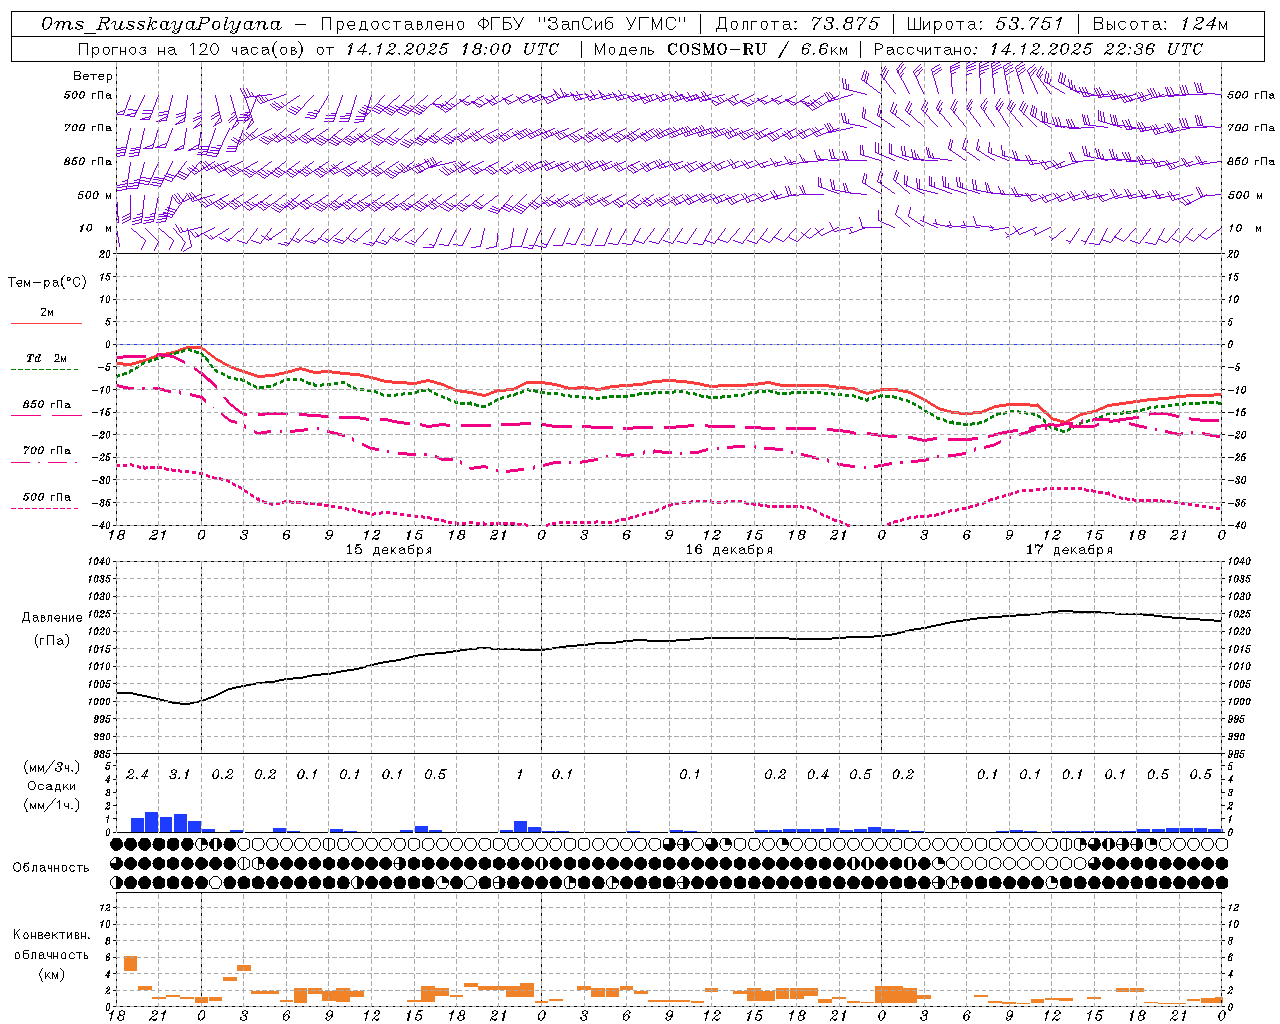Click the forecast start time 14.12.2025 18:00 UTC
1280x1024 pixels.
452,49
